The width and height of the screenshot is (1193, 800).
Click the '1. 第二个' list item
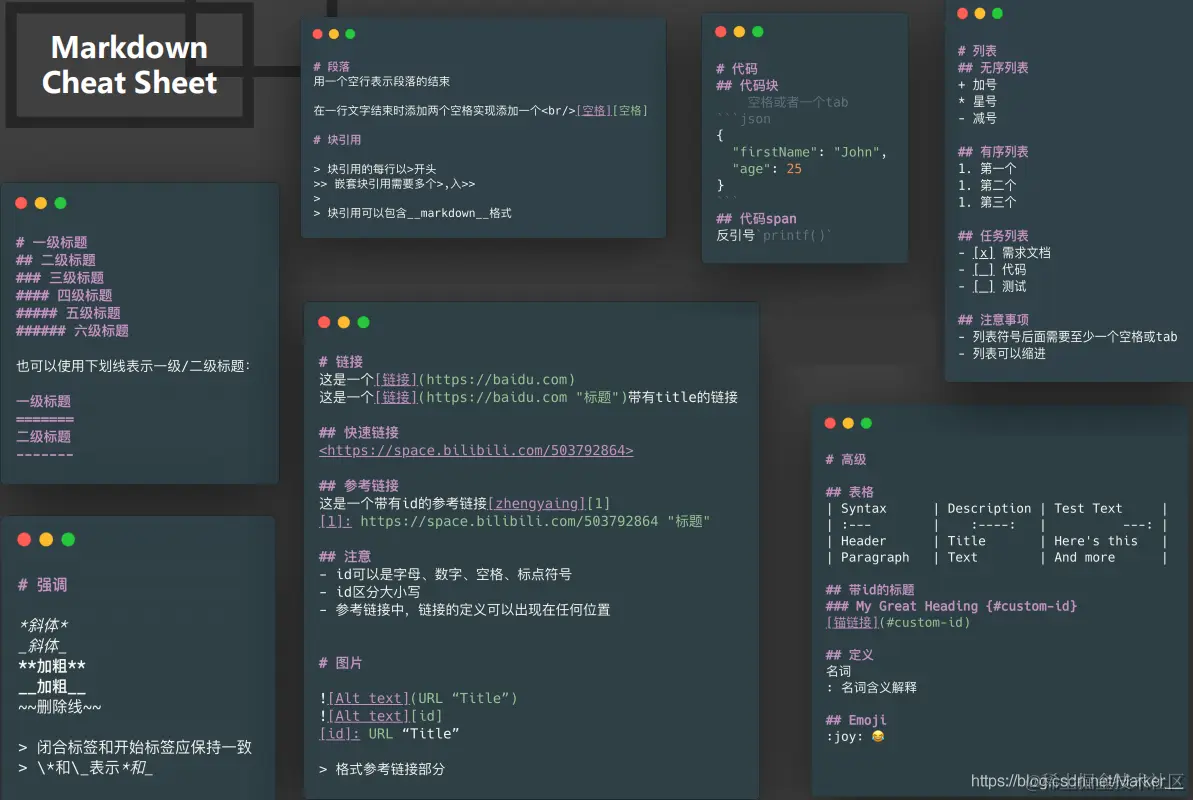(x=987, y=185)
